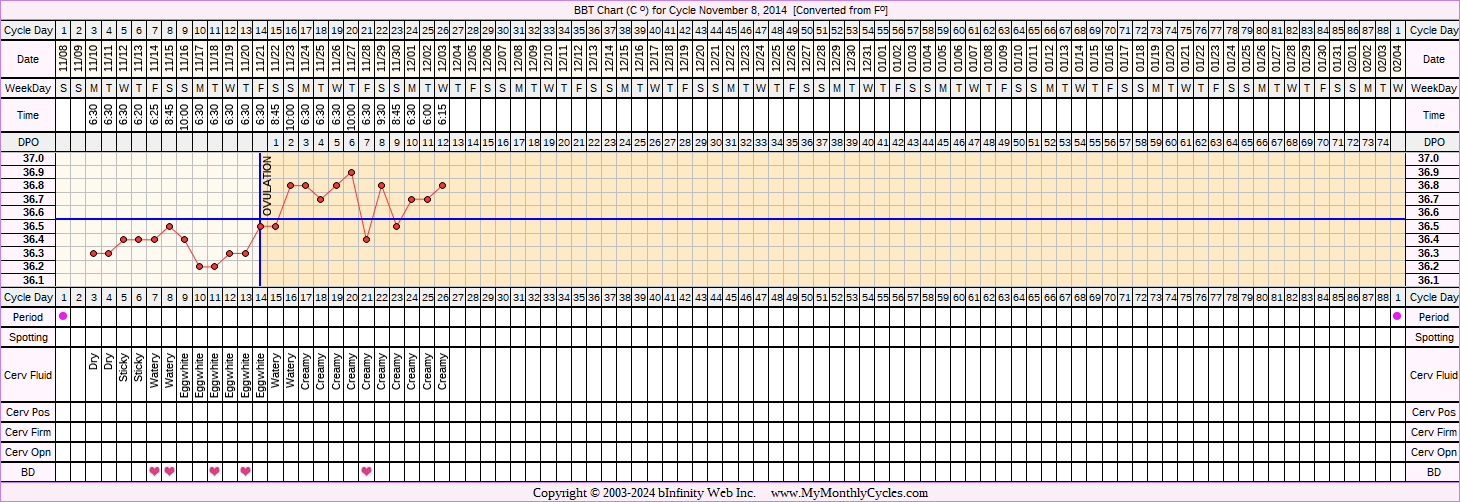Screen dimensions: 1460x502
Task: Select the BD heart on cycle day 13
Action: coord(245,471)
